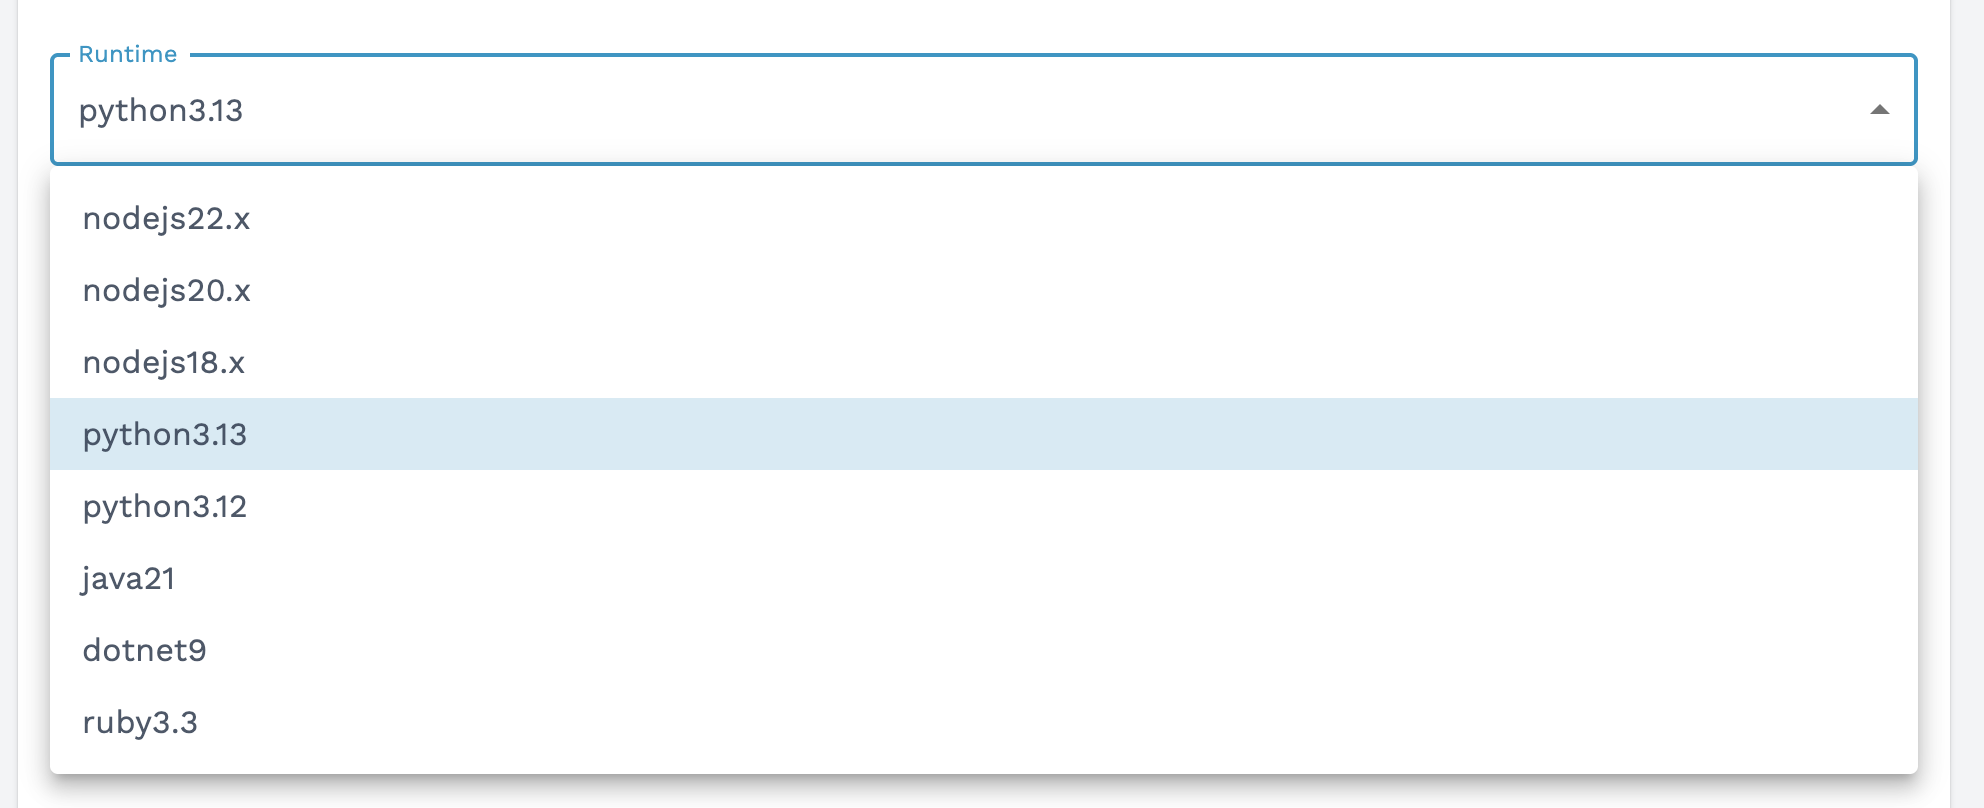This screenshot has height=808, width=1984.
Task: Click the python3.13 text in the field
Action: point(160,111)
